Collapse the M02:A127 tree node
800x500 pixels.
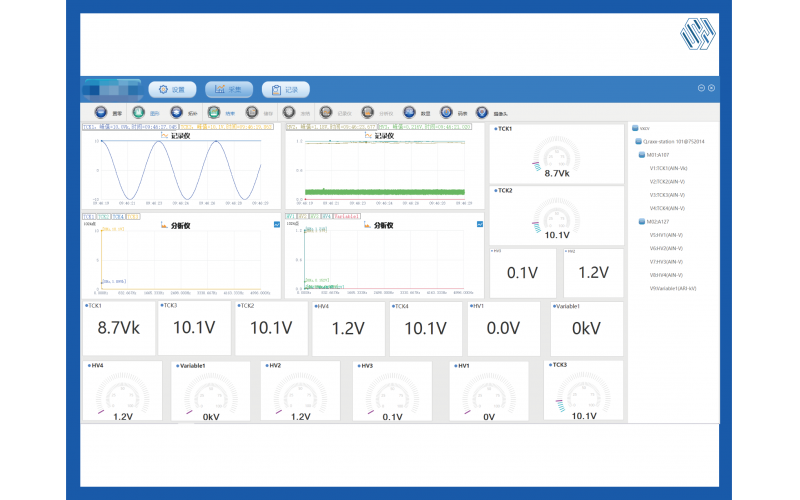[641, 221]
